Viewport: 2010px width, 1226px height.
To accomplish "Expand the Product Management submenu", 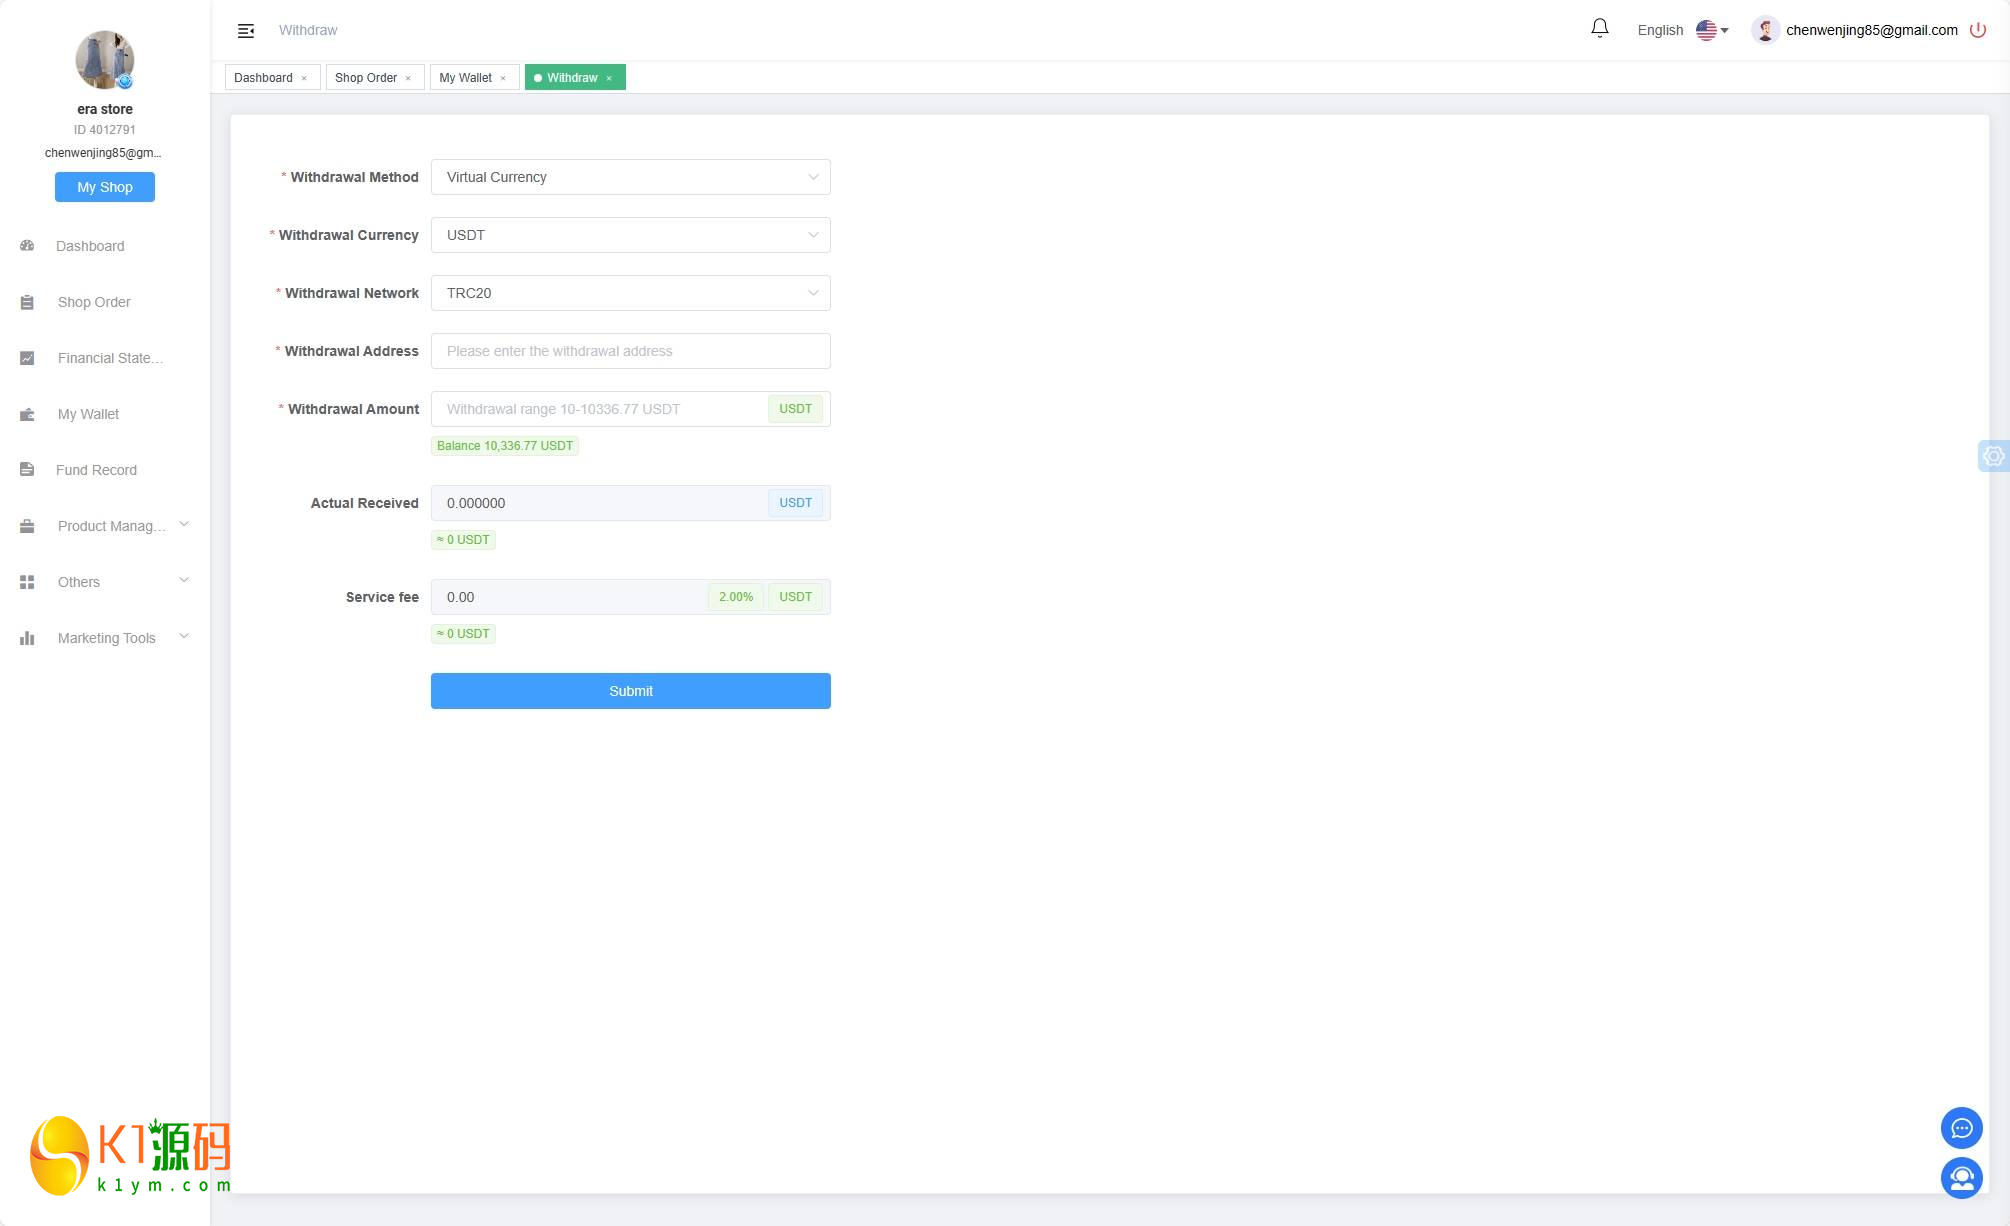I will click(x=183, y=525).
